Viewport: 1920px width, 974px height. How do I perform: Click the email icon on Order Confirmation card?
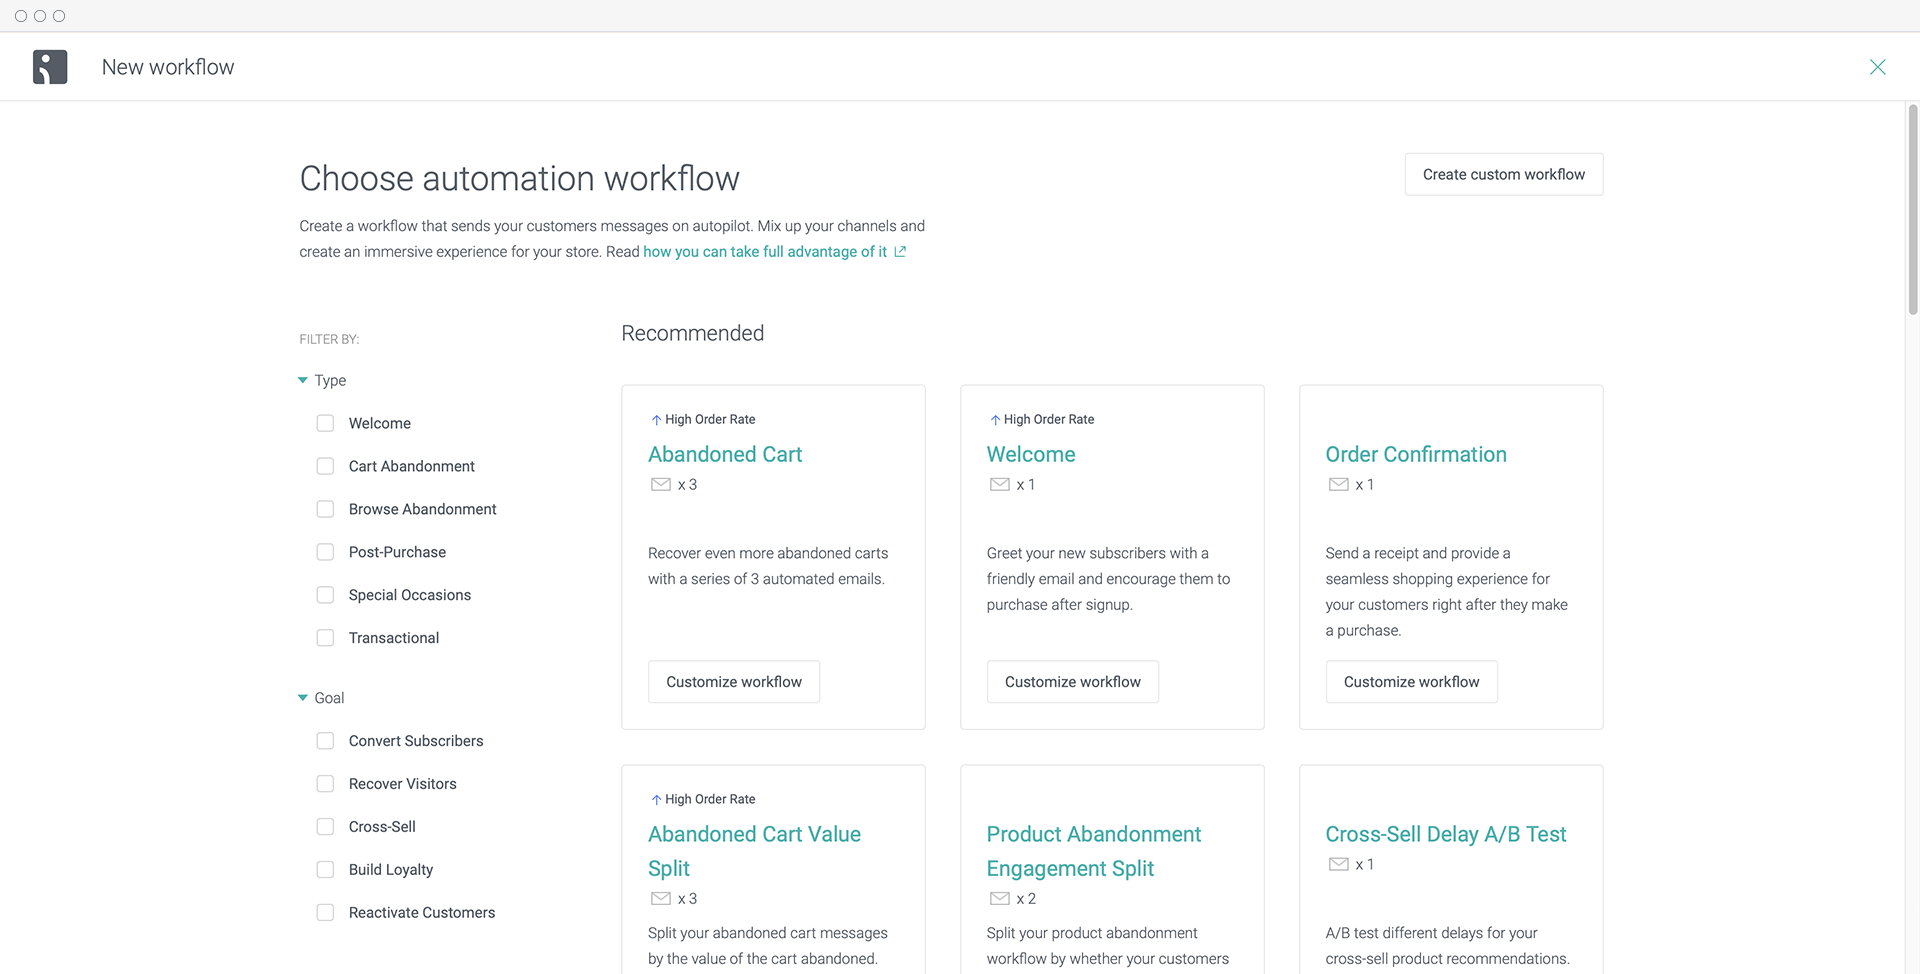pyautogui.click(x=1338, y=485)
